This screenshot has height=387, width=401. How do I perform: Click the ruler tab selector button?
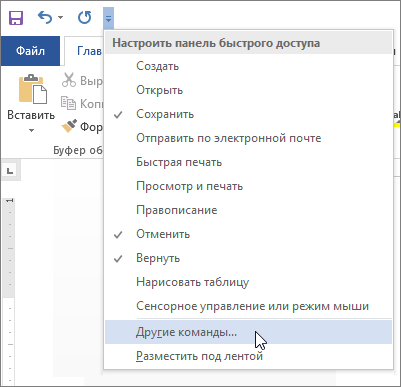point(10,171)
